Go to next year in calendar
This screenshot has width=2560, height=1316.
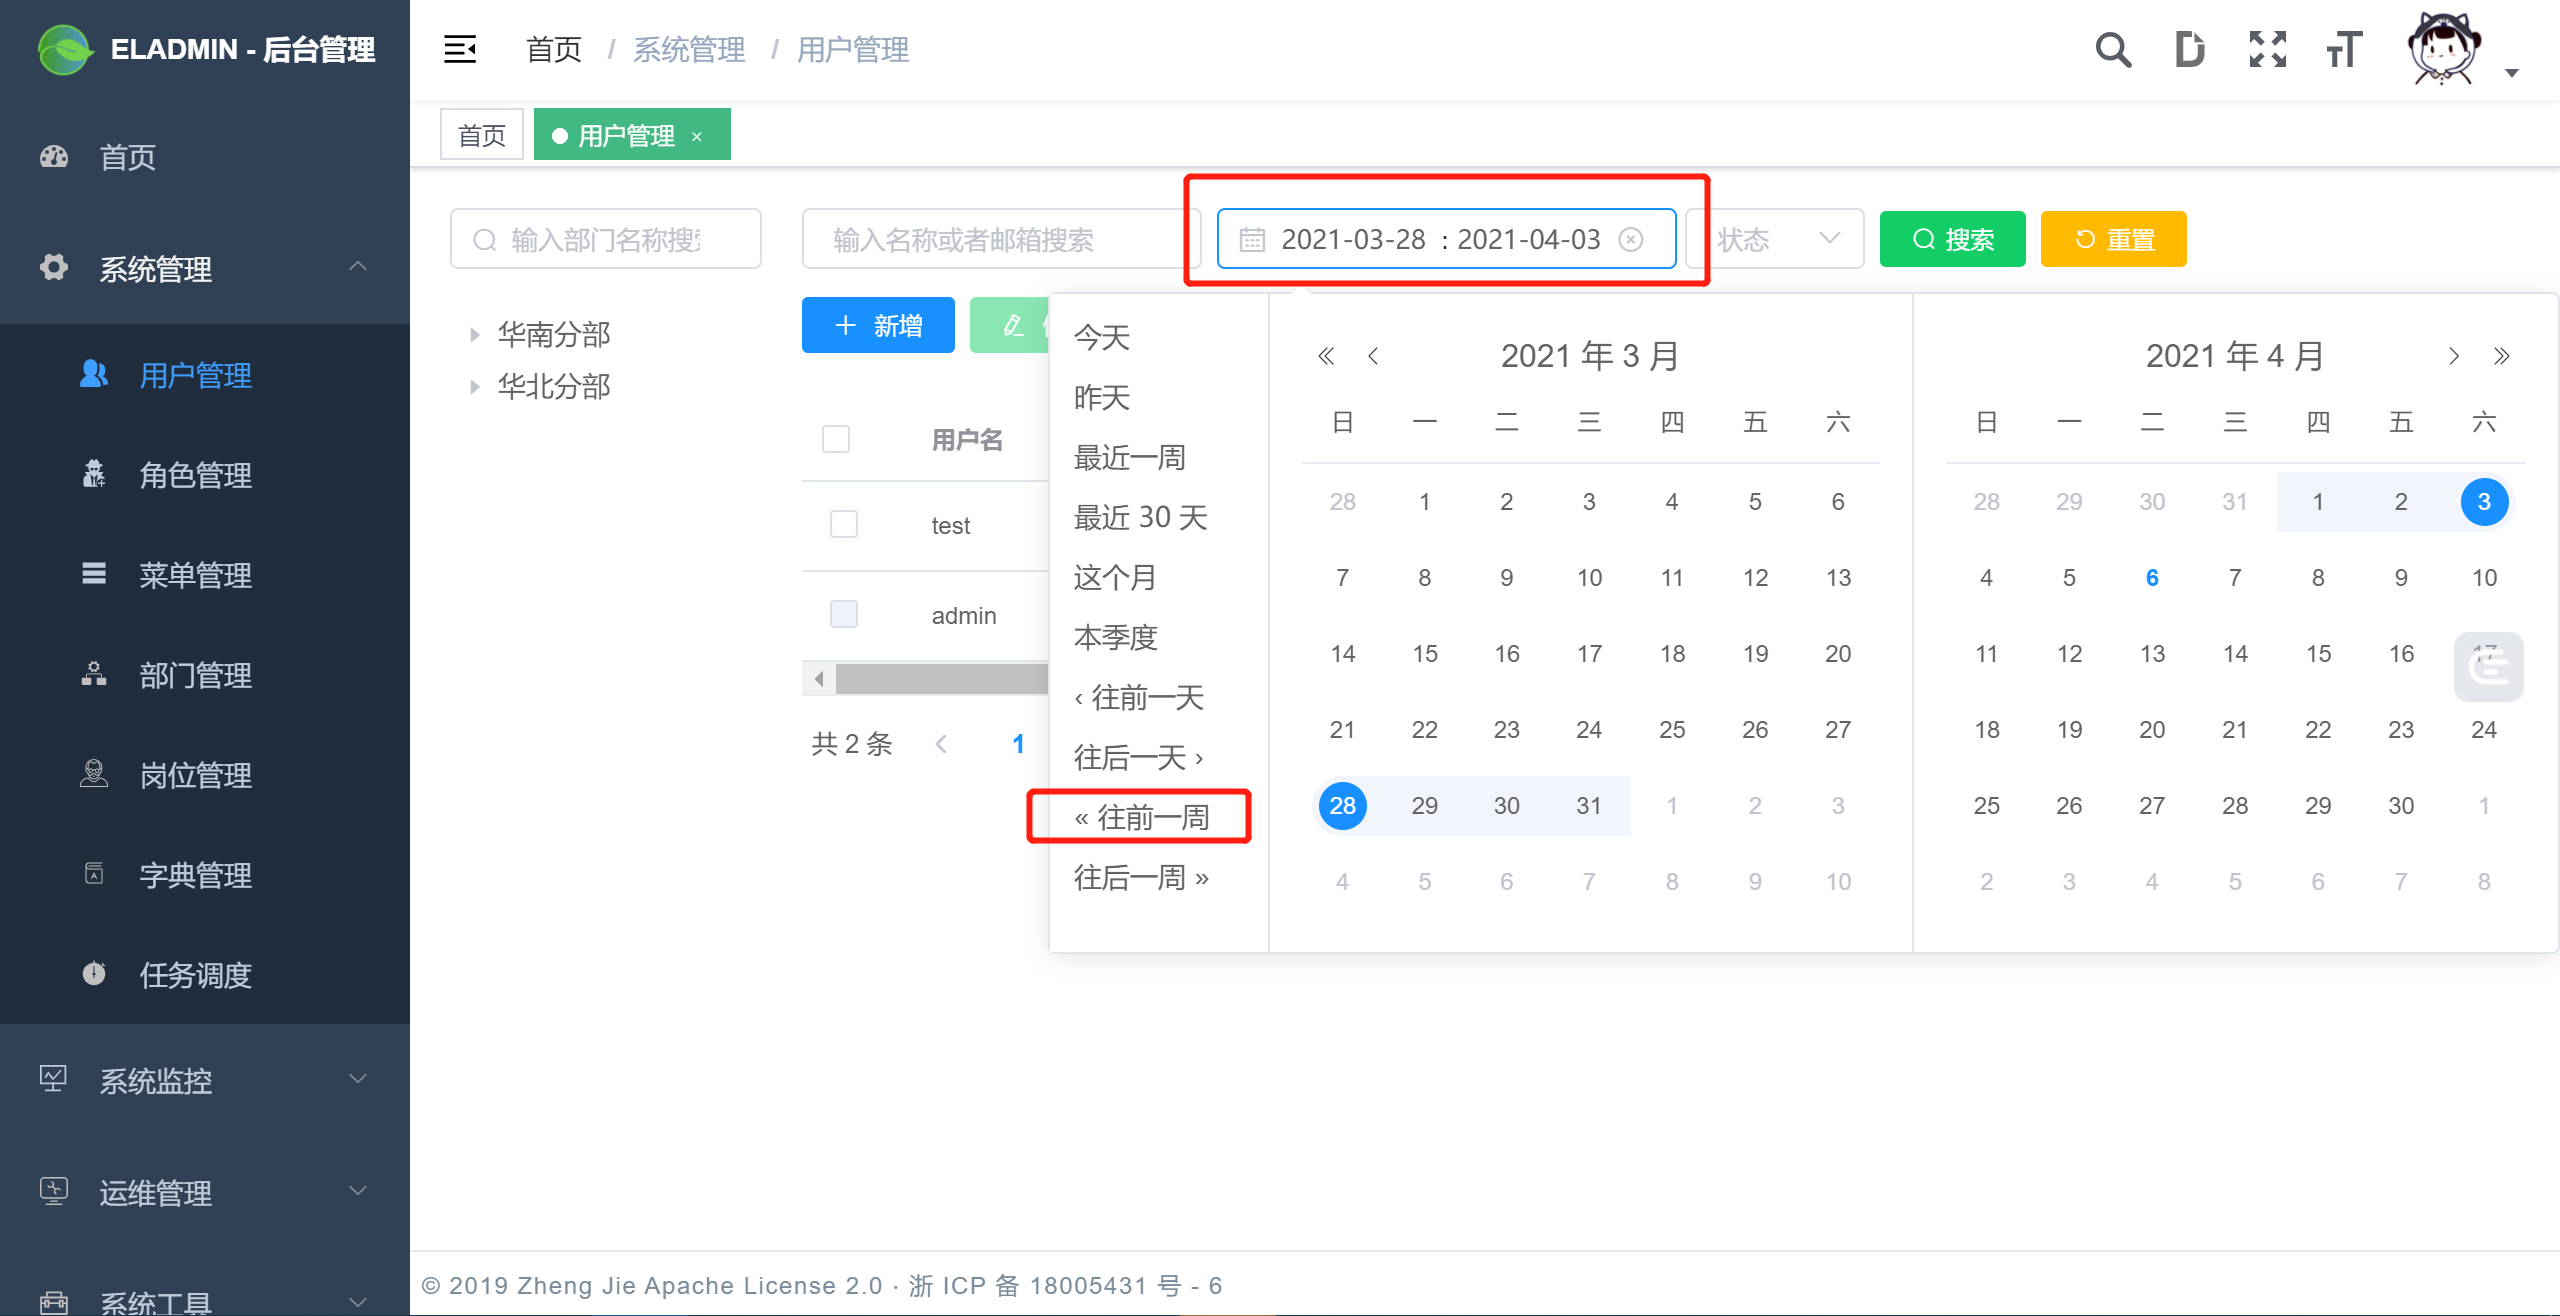point(2502,356)
